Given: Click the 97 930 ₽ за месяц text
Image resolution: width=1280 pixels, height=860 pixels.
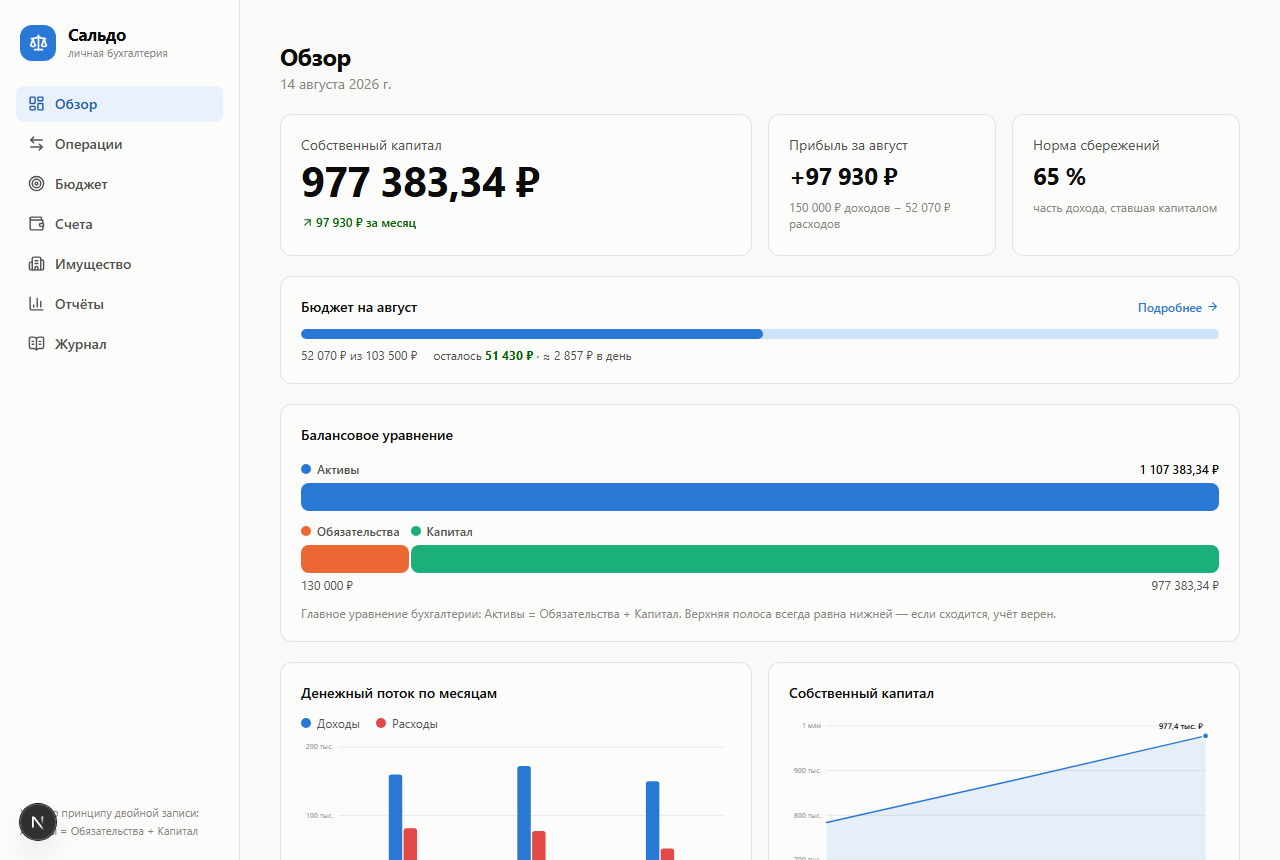Looking at the screenshot, I should pyautogui.click(x=366, y=223).
